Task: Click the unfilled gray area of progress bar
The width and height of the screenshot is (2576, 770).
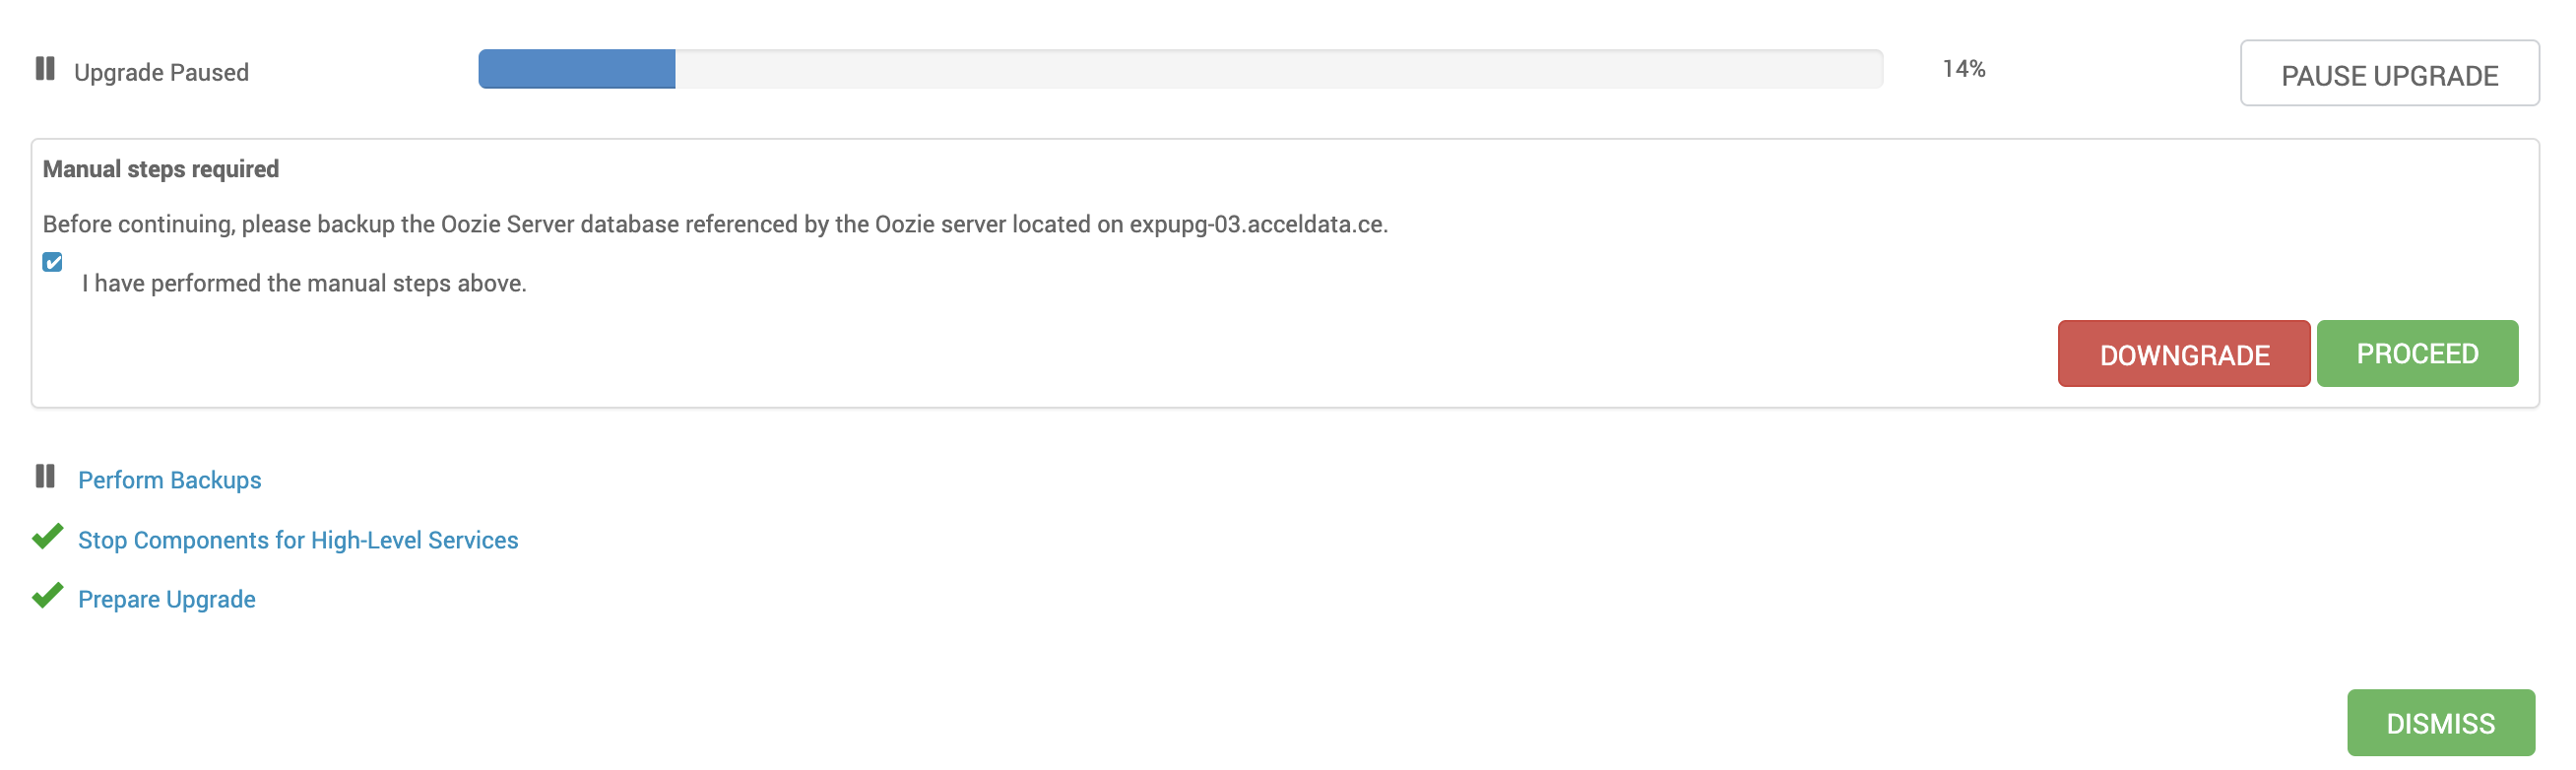Action: [x=1279, y=69]
